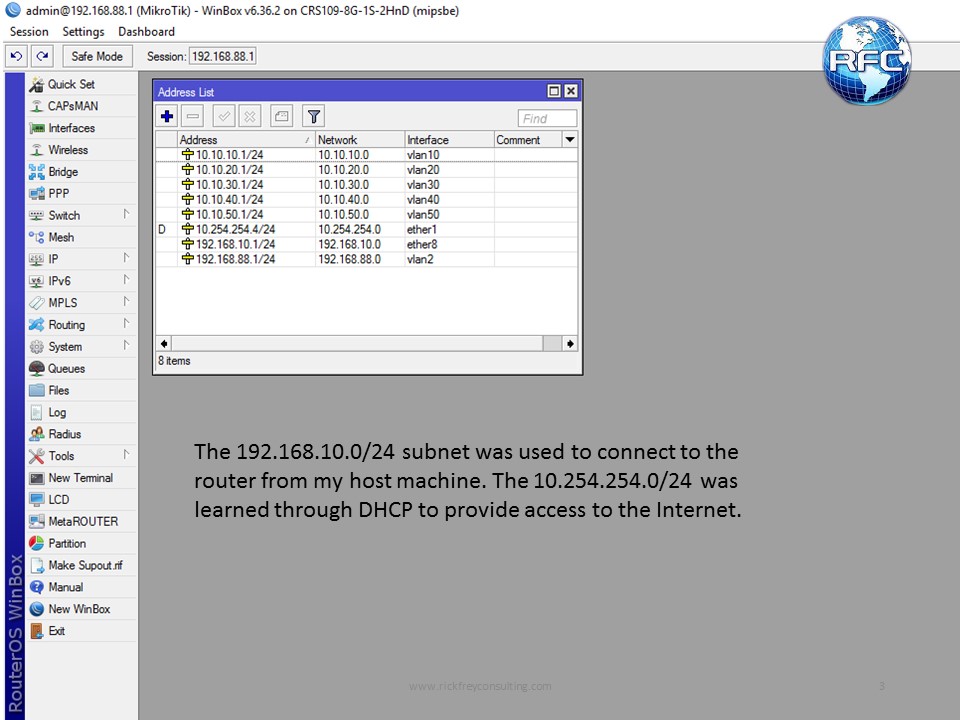
Task: Click the redo arrow icon
Action: point(40,57)
